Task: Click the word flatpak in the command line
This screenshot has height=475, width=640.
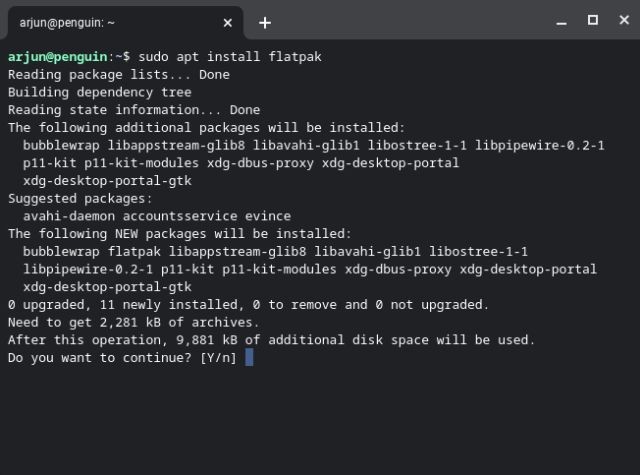Action: [x=295, y=57]
